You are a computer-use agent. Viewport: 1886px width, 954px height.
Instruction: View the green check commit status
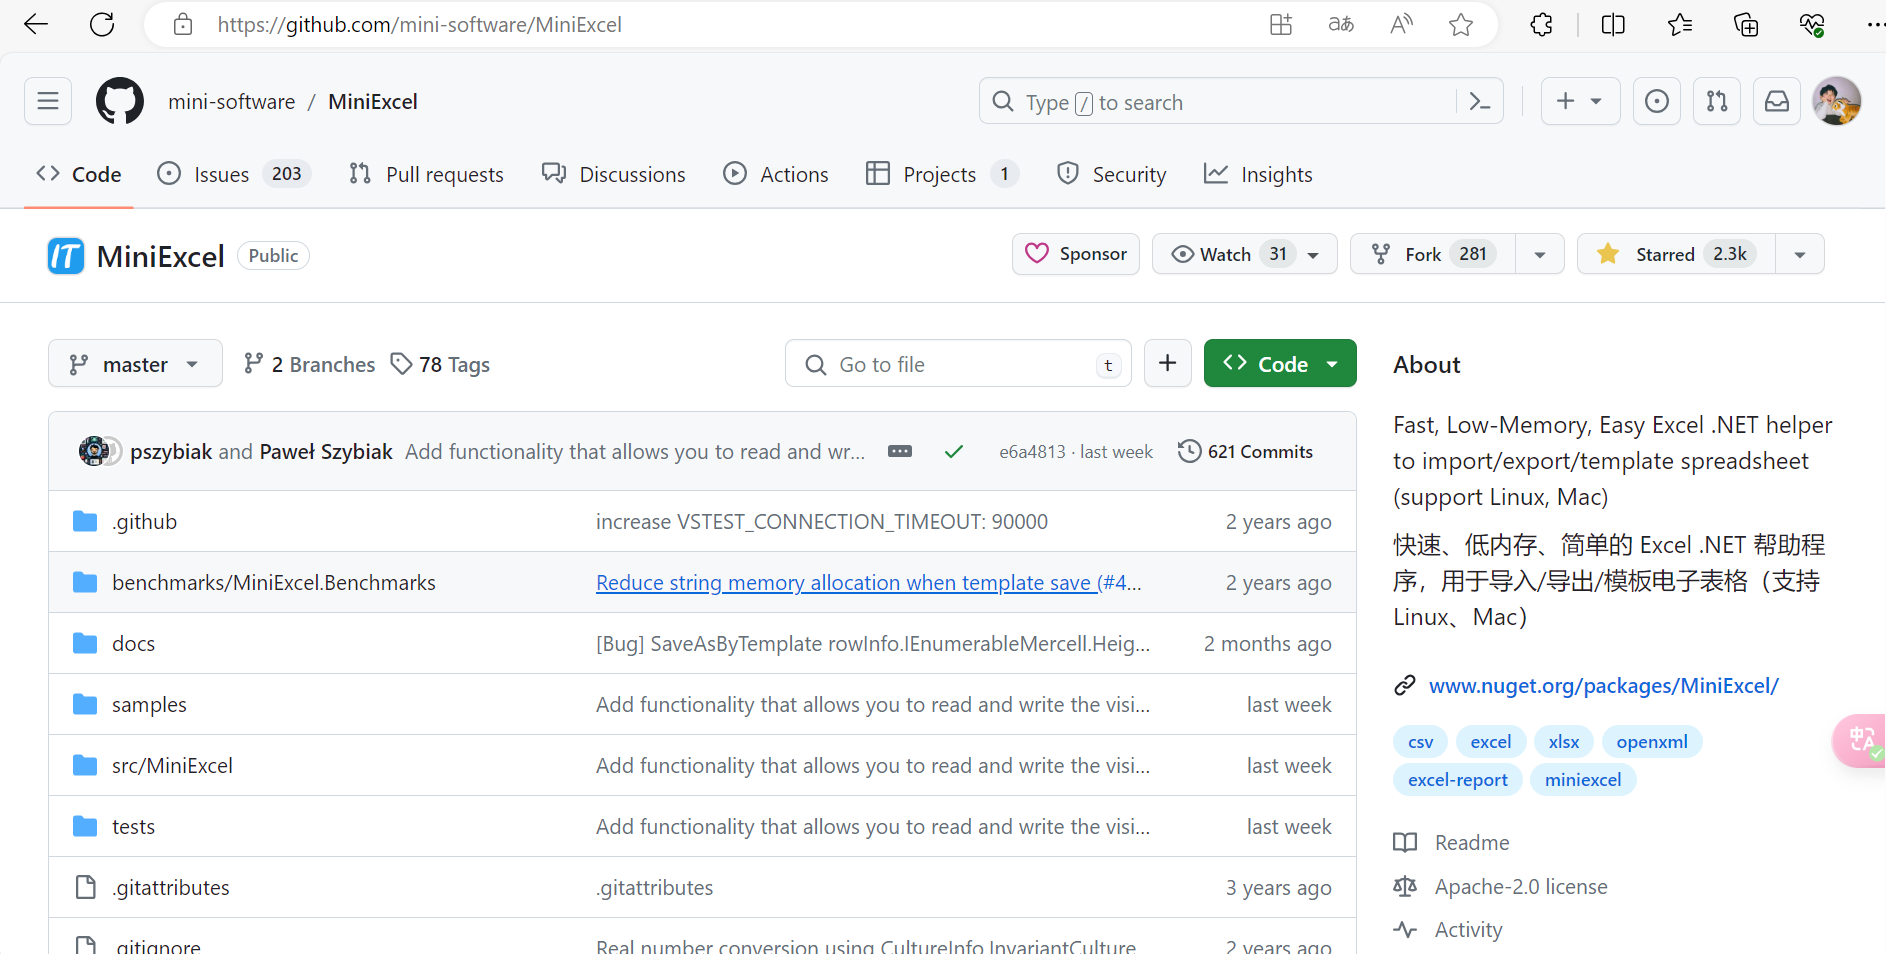click(954, 452)
